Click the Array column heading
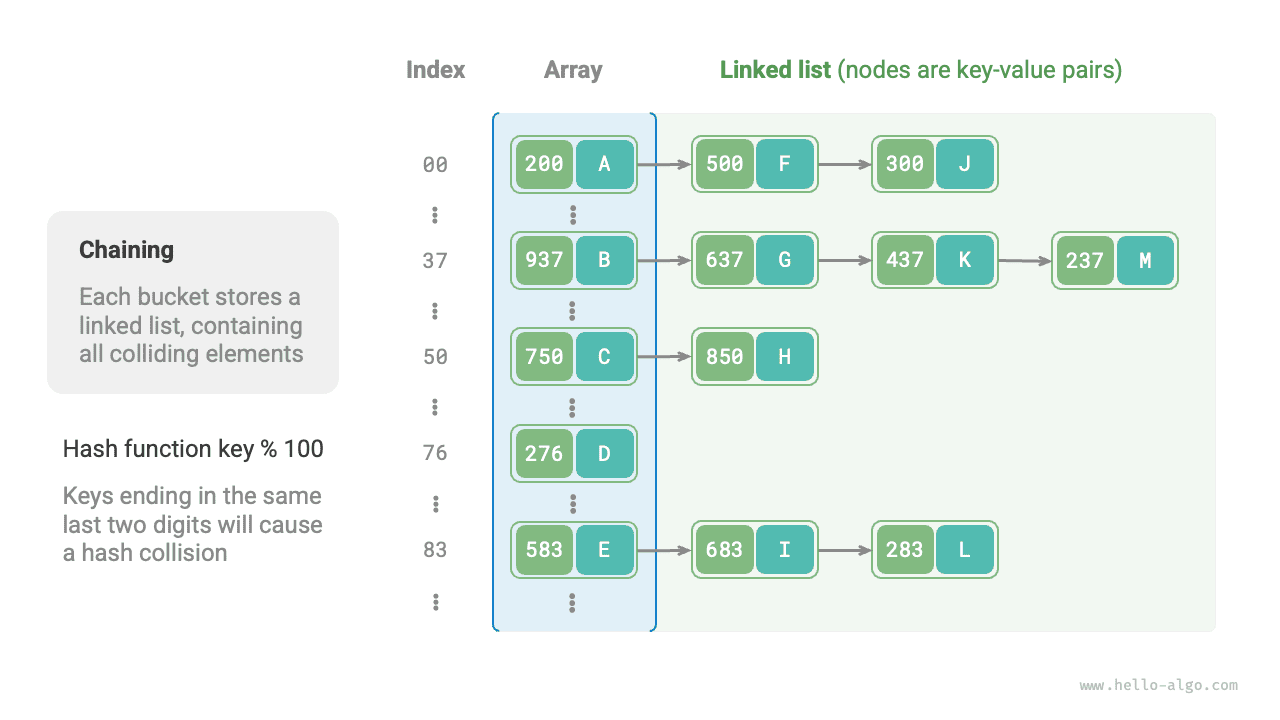1280x720 pixels. (573, 70)
